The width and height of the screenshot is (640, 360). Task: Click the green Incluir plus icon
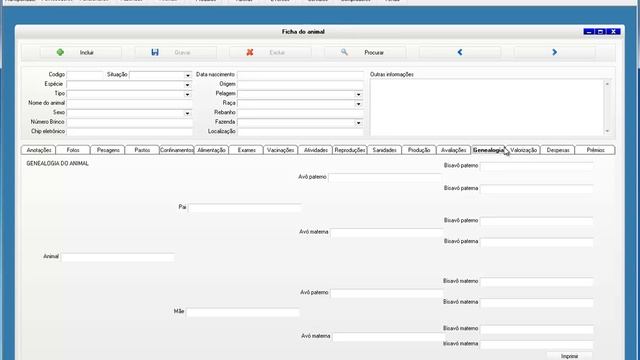tap(60, 52)
